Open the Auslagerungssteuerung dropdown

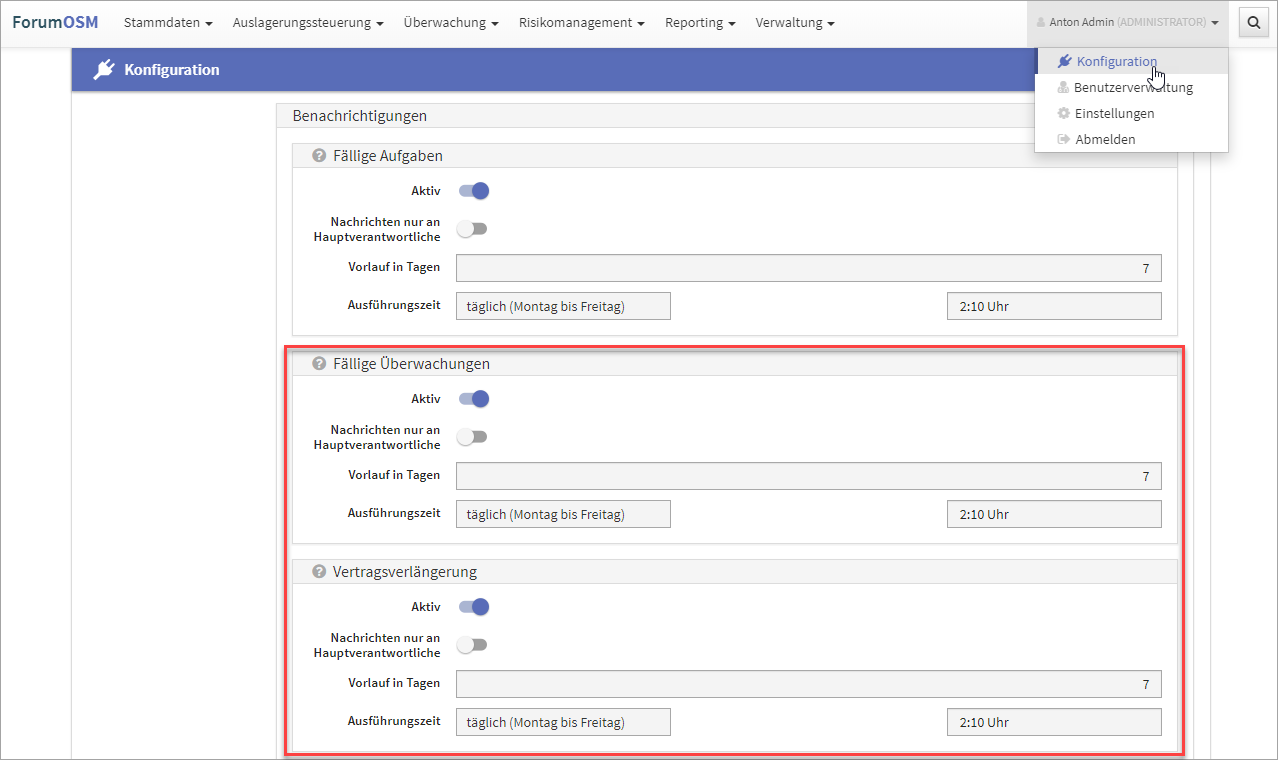tap(308, 23)
